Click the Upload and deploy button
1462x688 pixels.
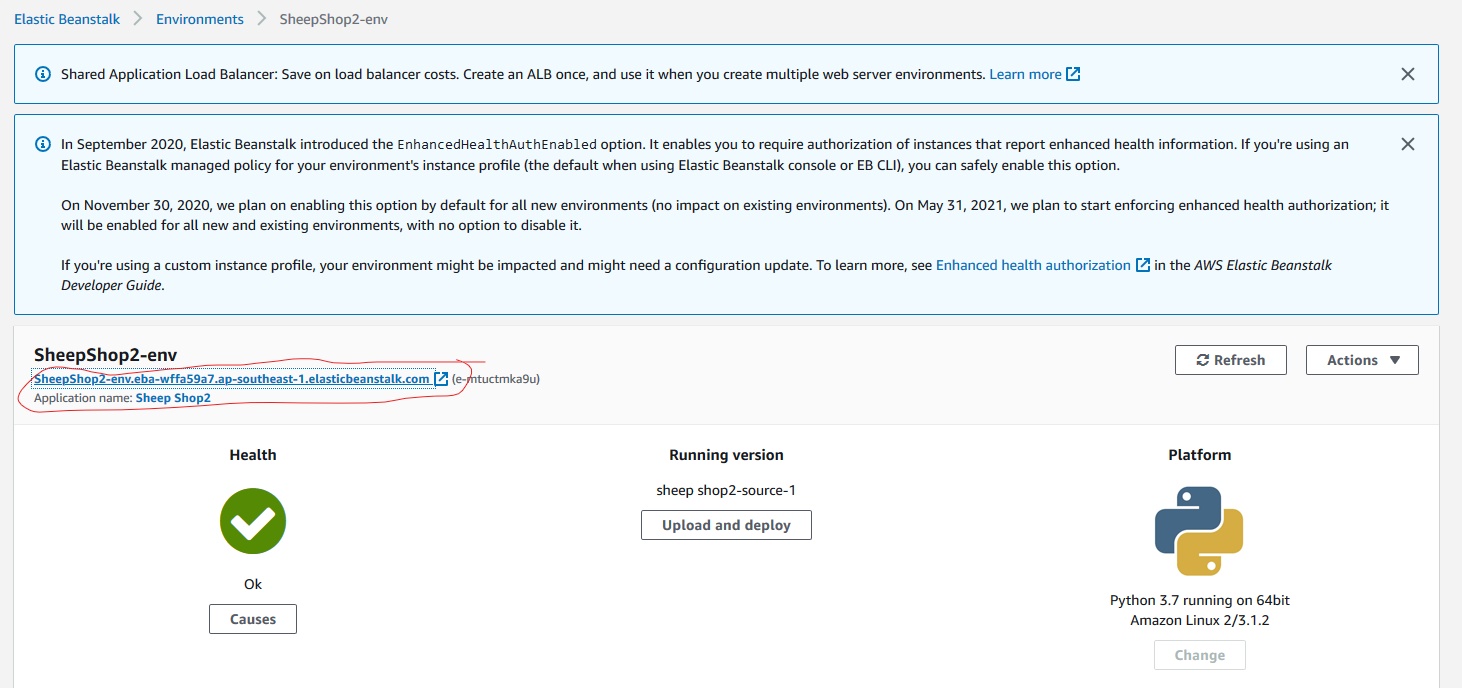(726, 525)
